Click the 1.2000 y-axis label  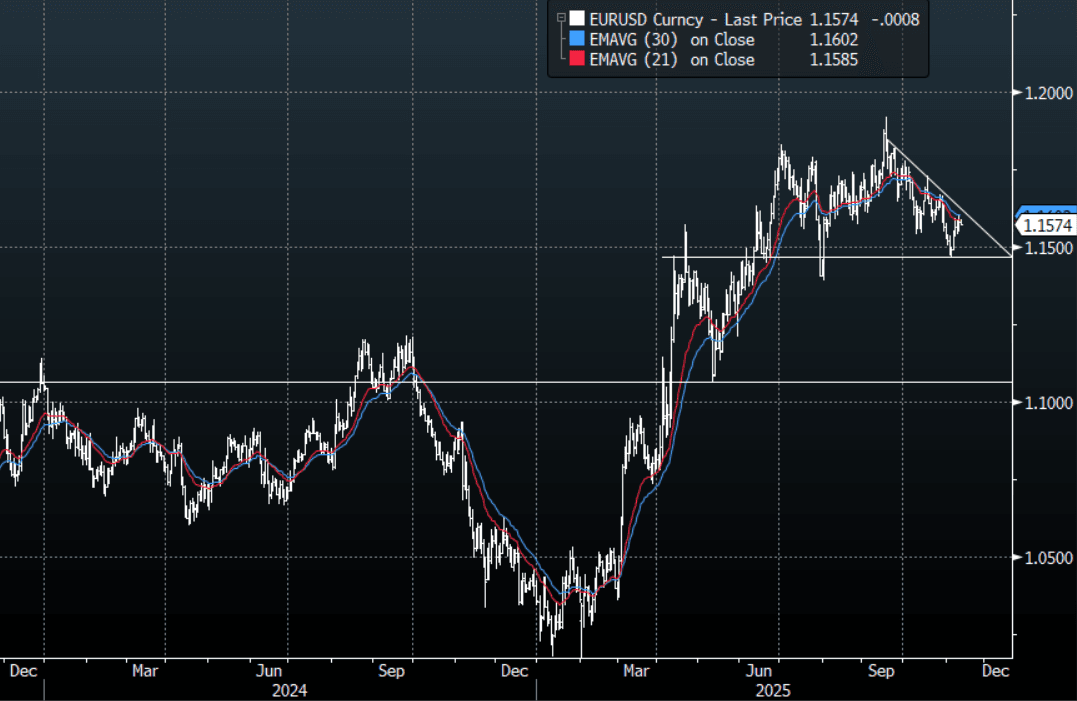(1048, 93)
